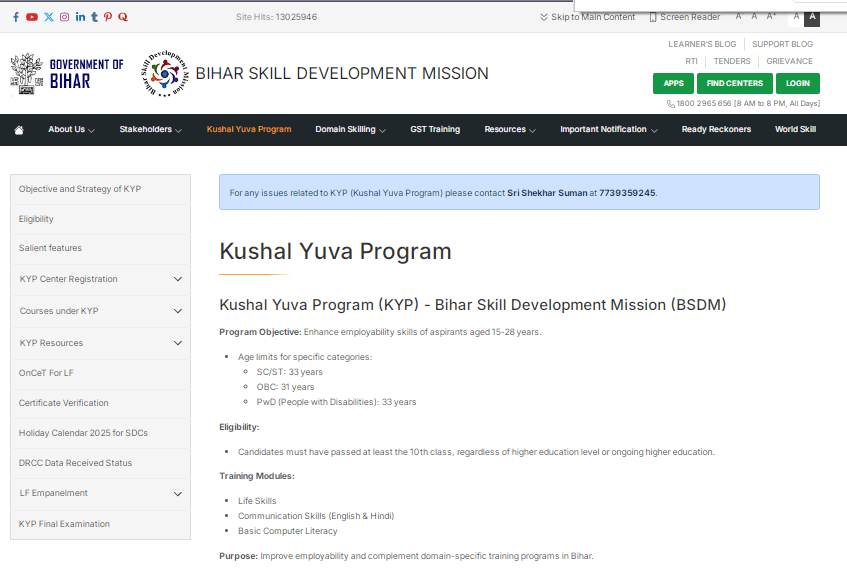
Task: Open the Pinterest icon link
Action: 108,17
